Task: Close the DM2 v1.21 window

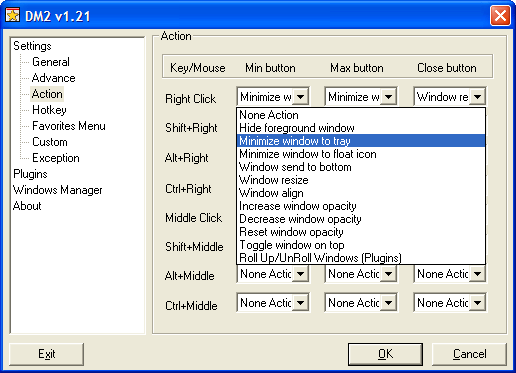Action: pyautogui.click(x=500, y=15)
